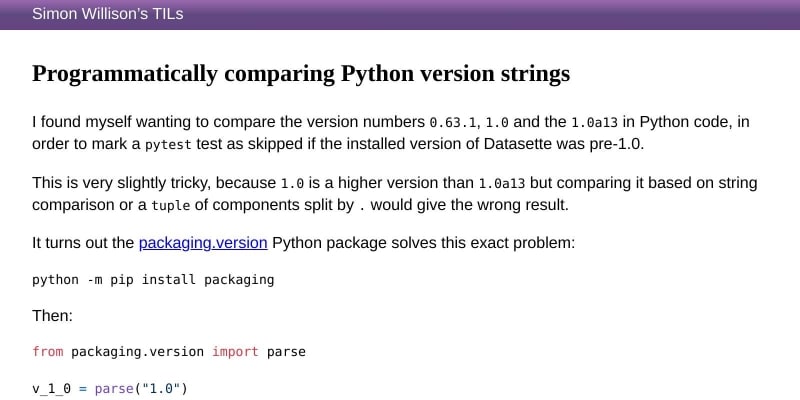The width and height of the screenshot is (800, 400).
Task: Click the 1.0a13 code in first paragraph
Action: pyautogui.click(x=595, y=123)
